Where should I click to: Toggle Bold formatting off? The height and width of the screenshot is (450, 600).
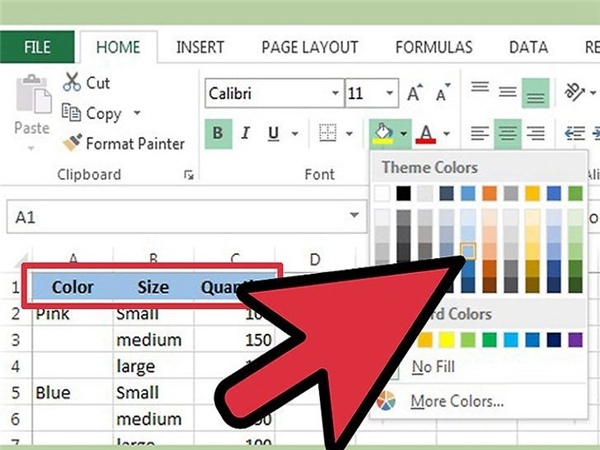(216, 133)
